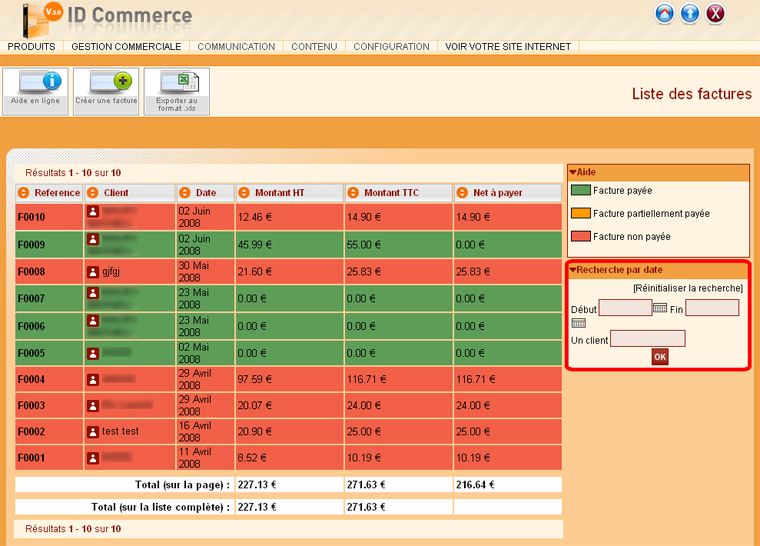Click VOIR VOTRE SITE INTERNET menu item
This screenshot has width=760, height=546.
[508, 47]
